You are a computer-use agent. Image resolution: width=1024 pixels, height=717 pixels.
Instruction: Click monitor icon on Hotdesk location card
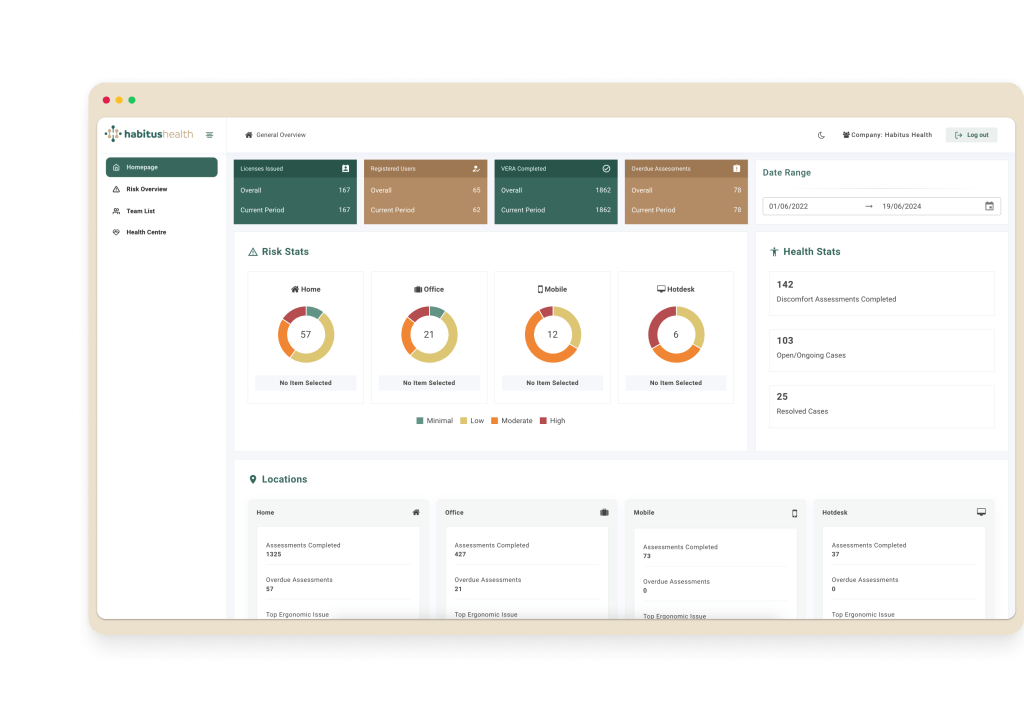click(x=981, y=512)
